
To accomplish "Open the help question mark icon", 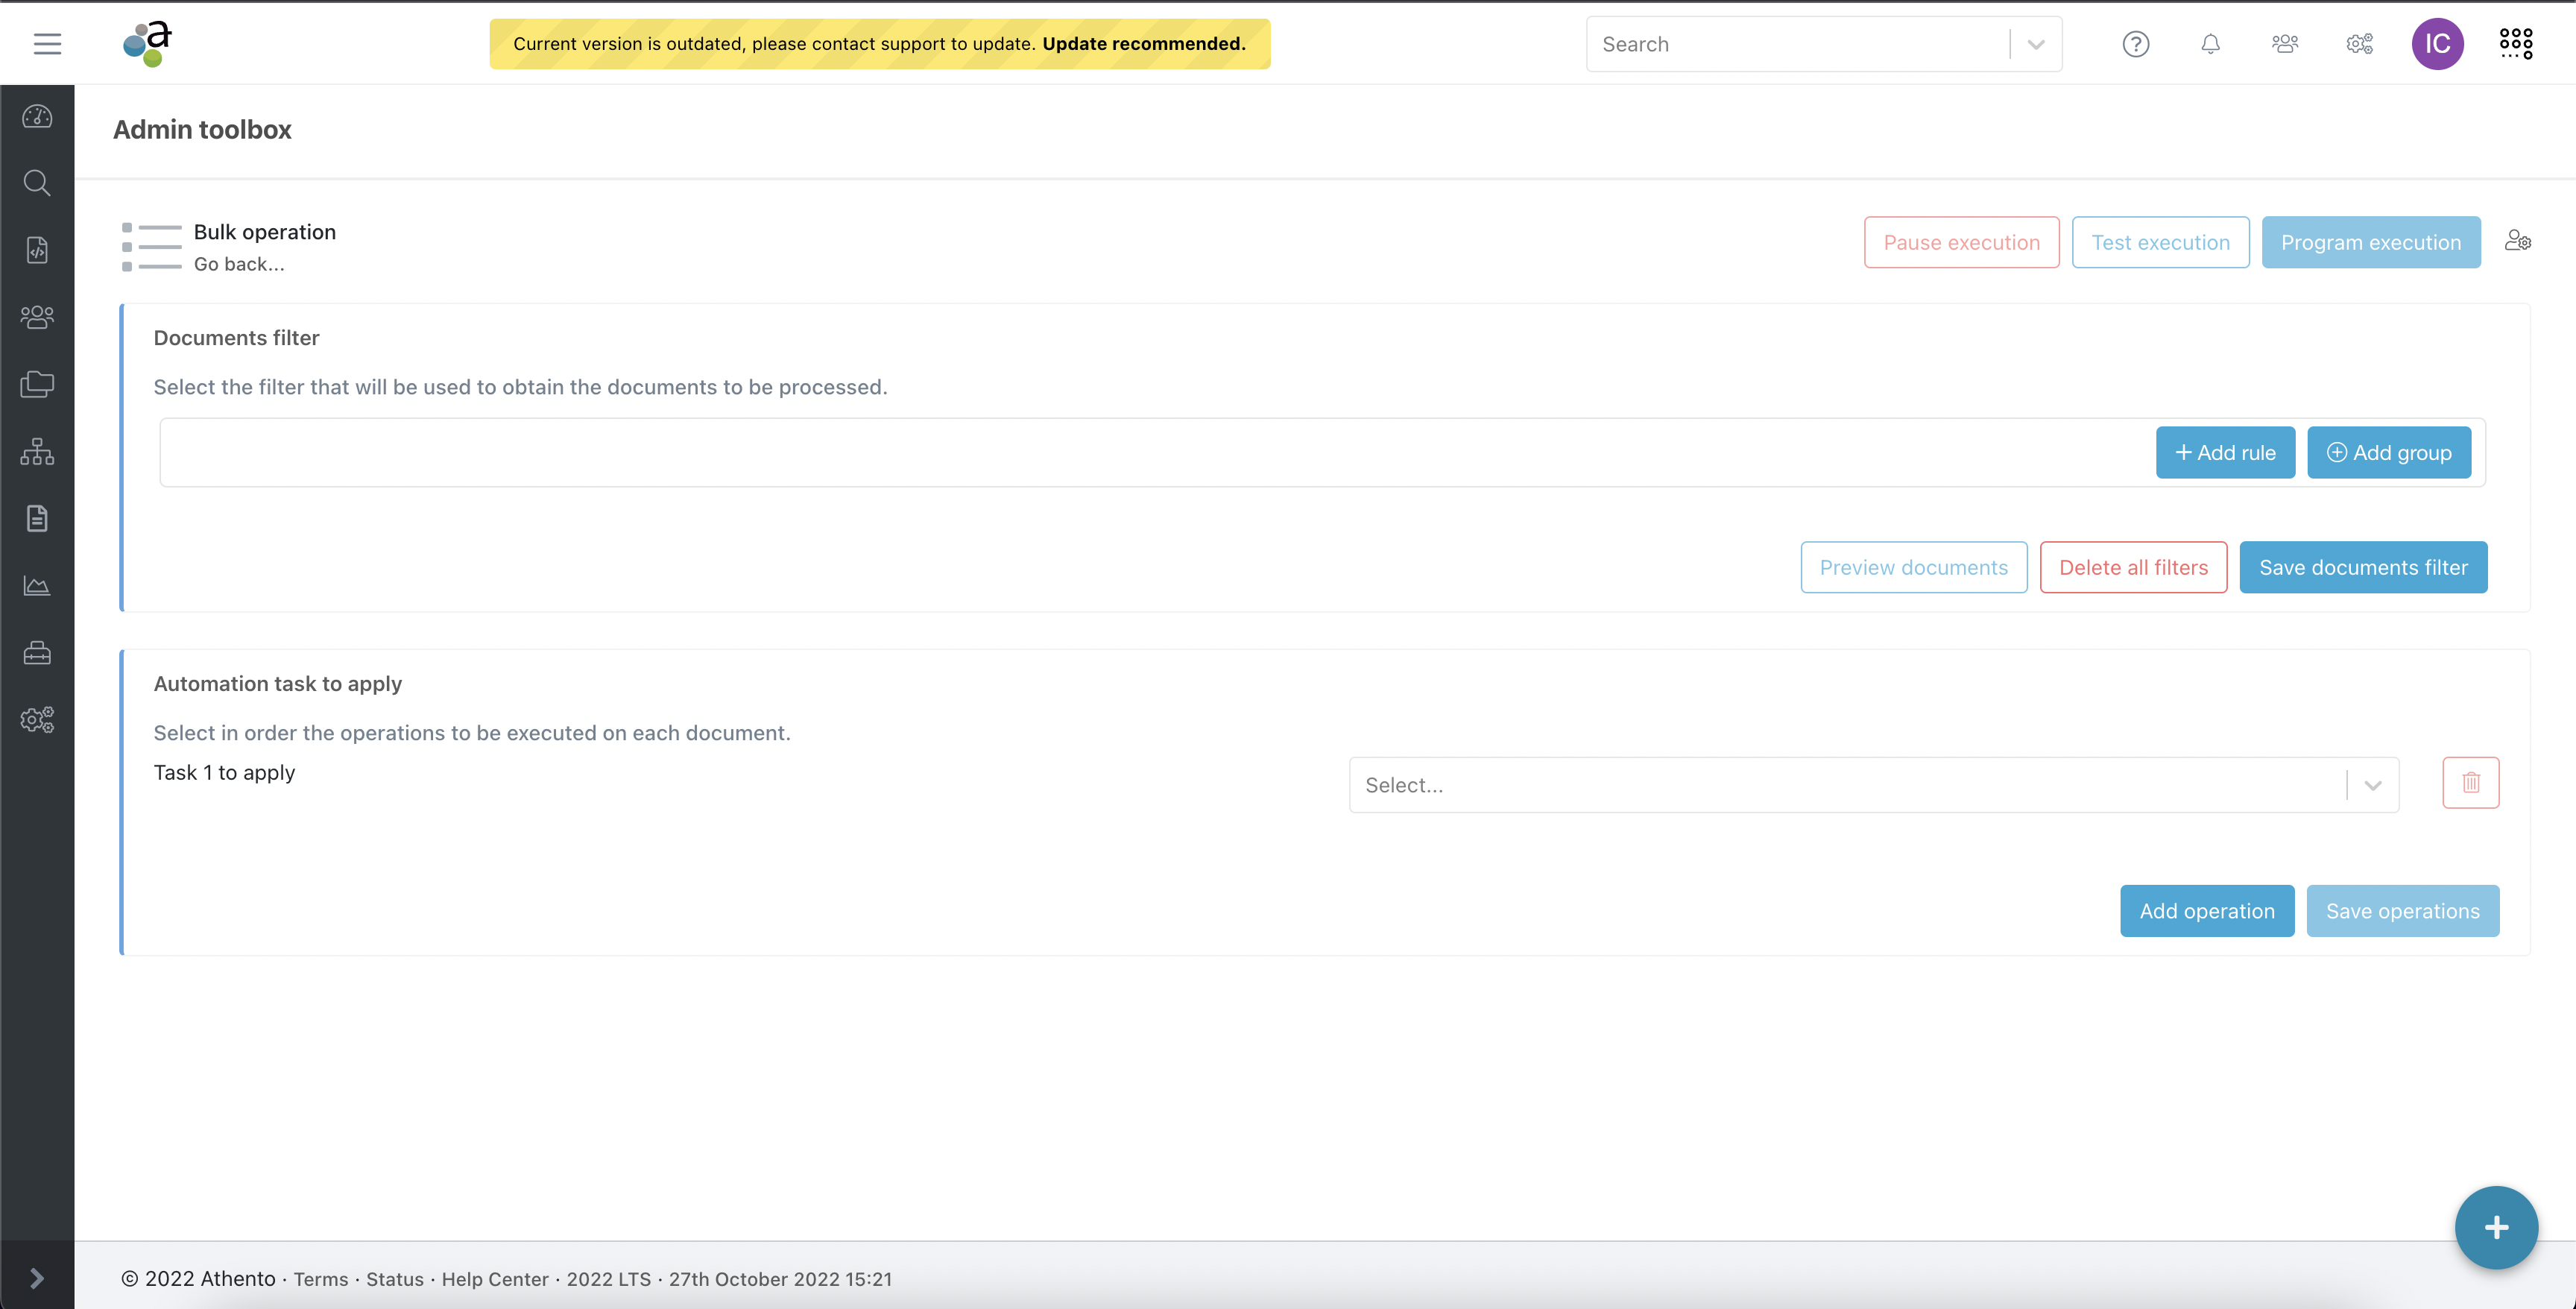I will point(2135,44).
